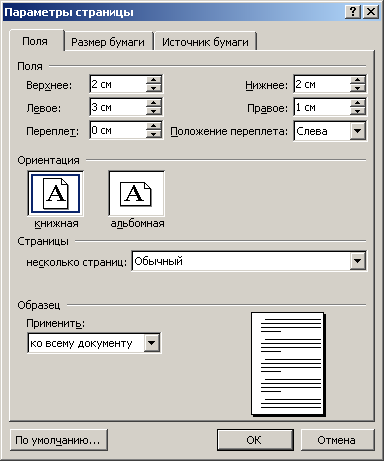384x461 pixels.
Task: Switch to Размер бумаги tab
Action: pyautogui.click(x=108, y=42)
